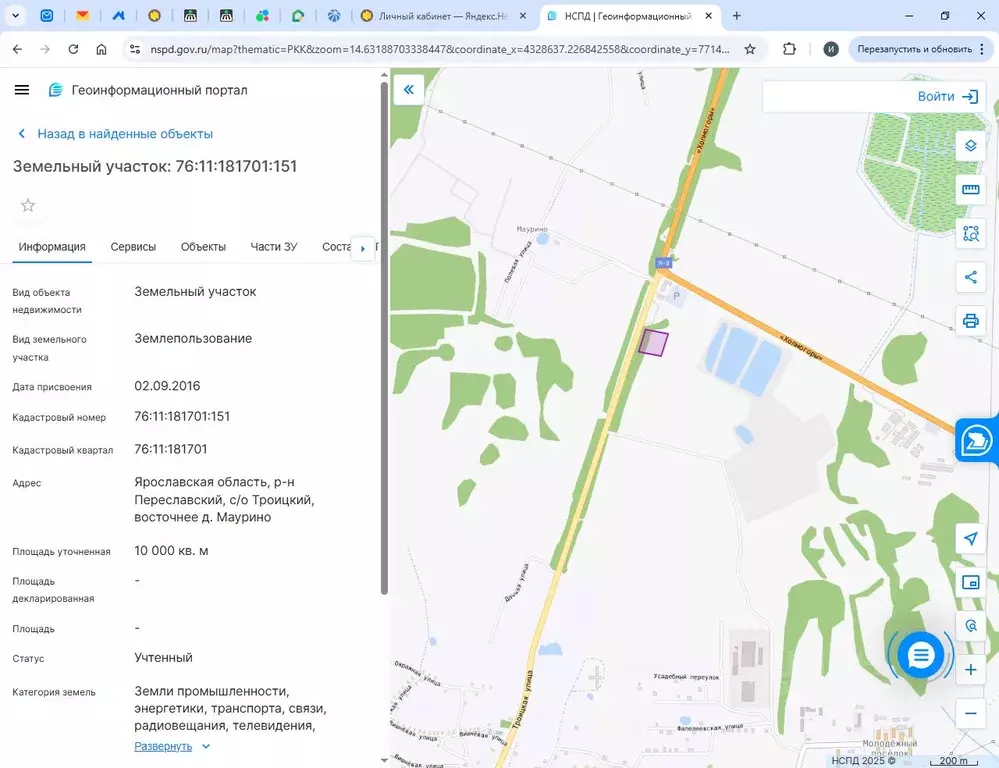This screenshot has width=999, height=768.
Task: Open the hamburger main menu
Action: [22, 90]
